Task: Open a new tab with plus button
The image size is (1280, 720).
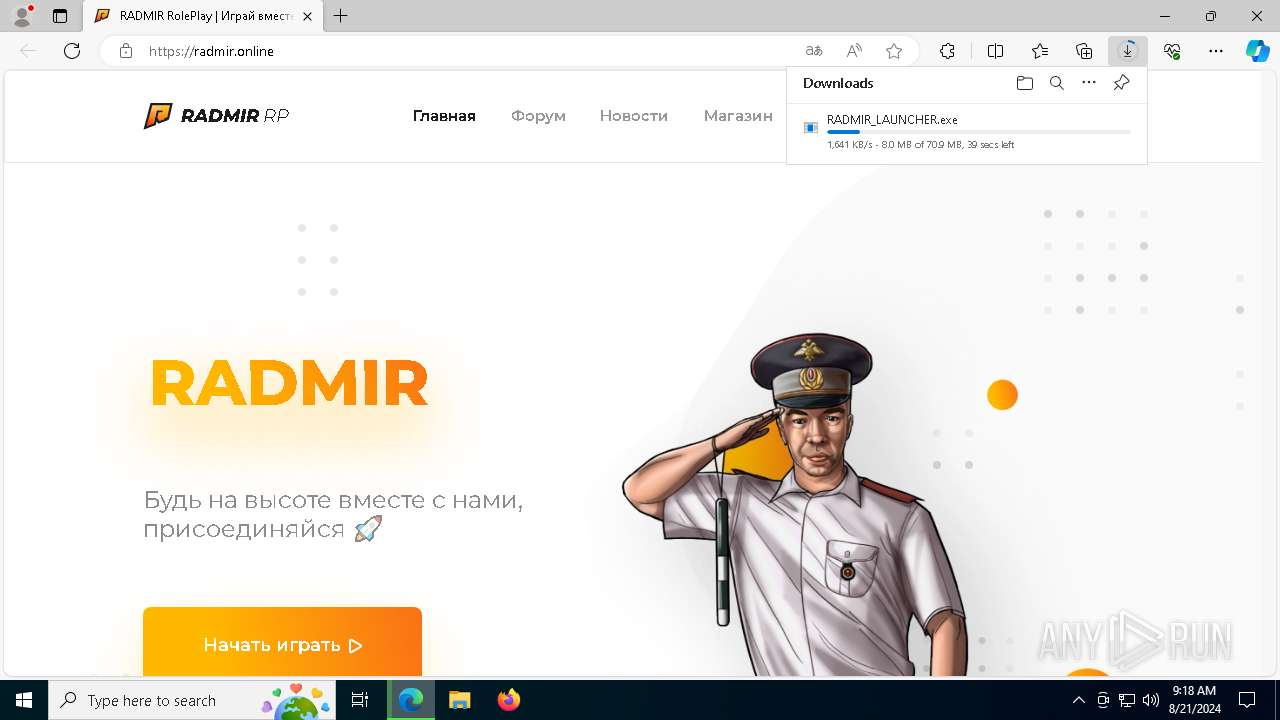Action: [x=341, y=16]
